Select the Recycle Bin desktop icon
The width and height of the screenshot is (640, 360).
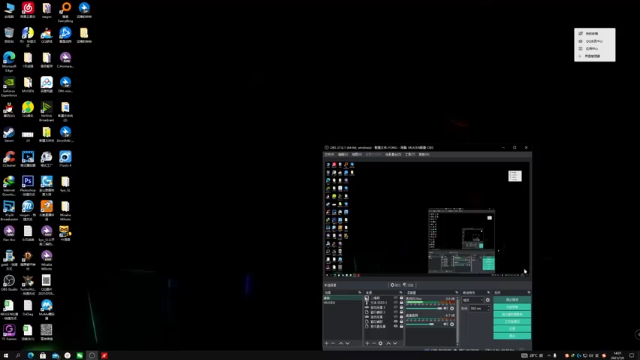click(x=9, y=35)
